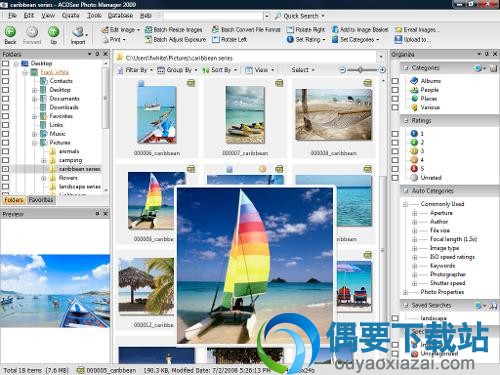The image size is (500, 375).
Task: Select the Albums category icon
Action: (414, 81)
